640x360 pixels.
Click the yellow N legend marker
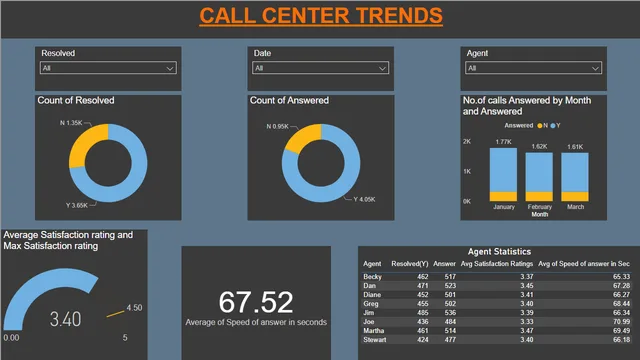[540, 126]
